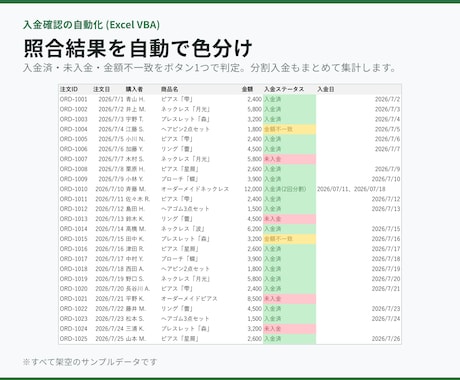The image size is (460, 380).
Task: Click the ブローチ product in ORD-1009 row
Action: pyautogui.click(x=180, y=179)
